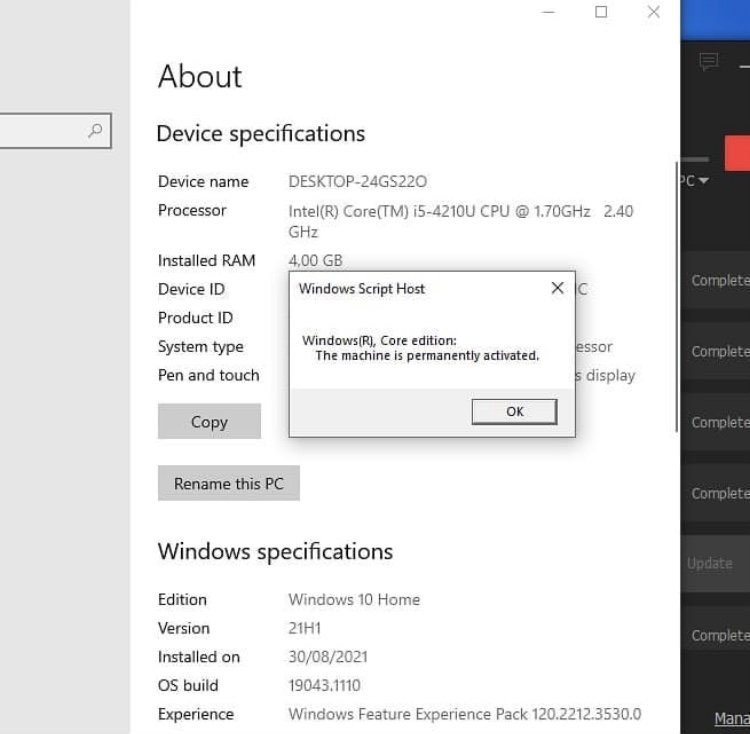Click the System type label
750x734 pixels.
pyautogui.click(x=200, y=347)
